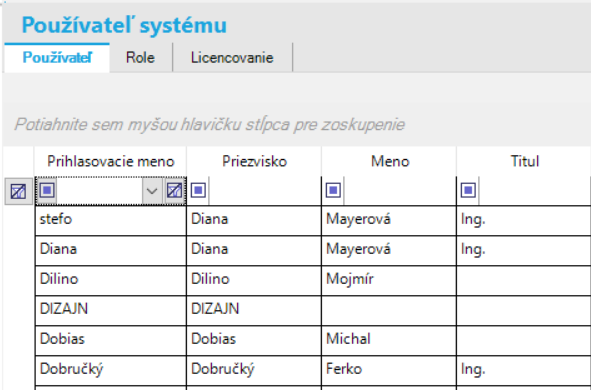Click Meno cell 'Mojmír'
Viewport: 591px width, 390px height.
click(x=389, y=280)
